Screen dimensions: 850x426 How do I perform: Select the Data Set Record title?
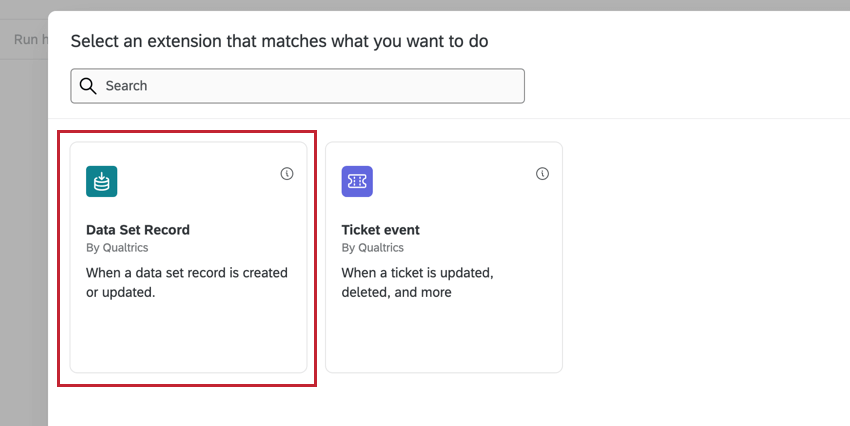(138, 230)
